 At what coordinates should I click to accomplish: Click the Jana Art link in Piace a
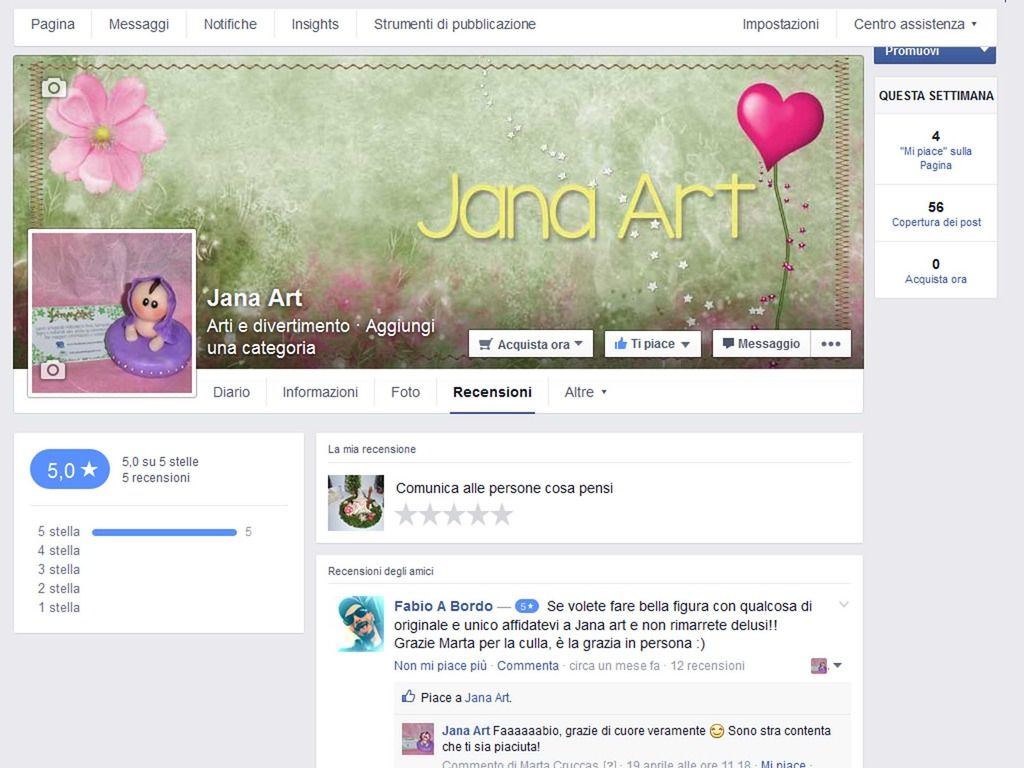click(x=487, y=697)
